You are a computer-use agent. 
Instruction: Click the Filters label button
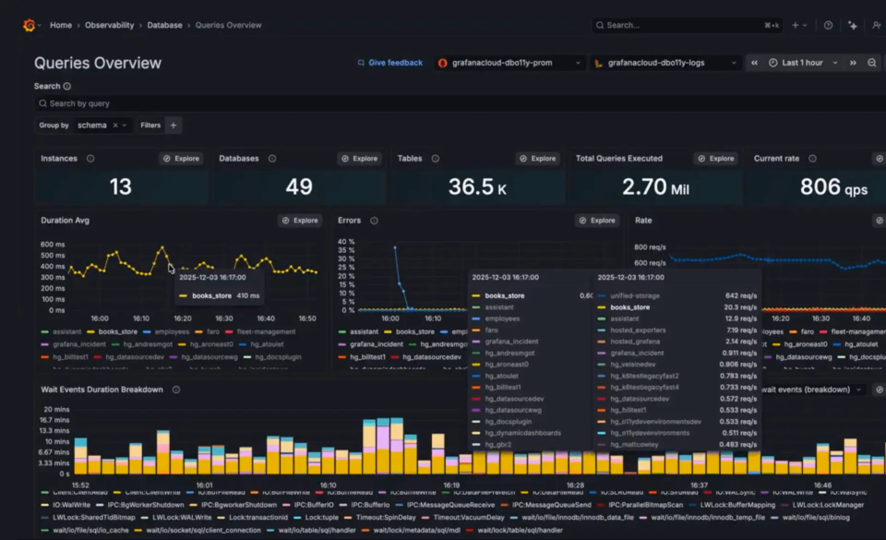pyautogui.click(x=150, y=125)
